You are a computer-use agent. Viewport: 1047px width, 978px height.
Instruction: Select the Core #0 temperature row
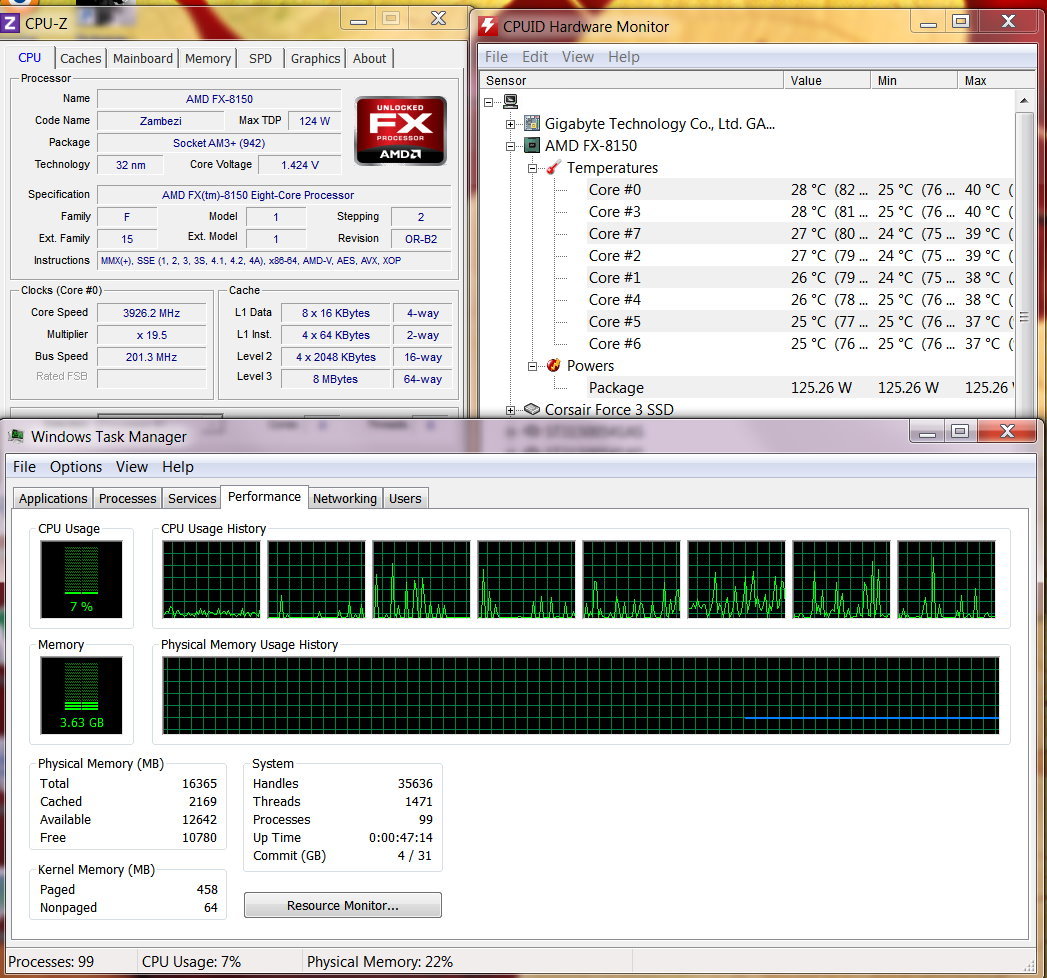tap(801, 190)
